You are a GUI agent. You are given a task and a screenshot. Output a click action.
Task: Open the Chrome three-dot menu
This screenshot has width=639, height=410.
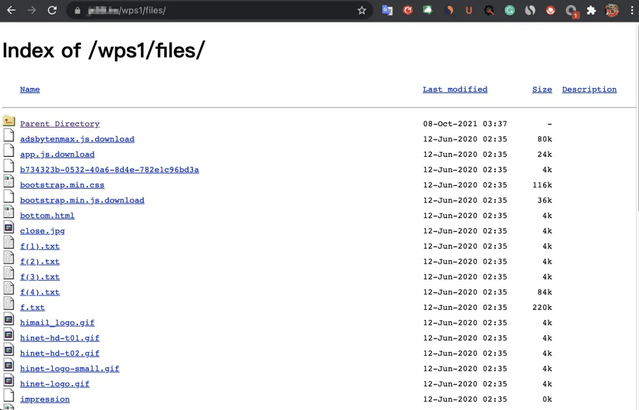coord(632,11)
